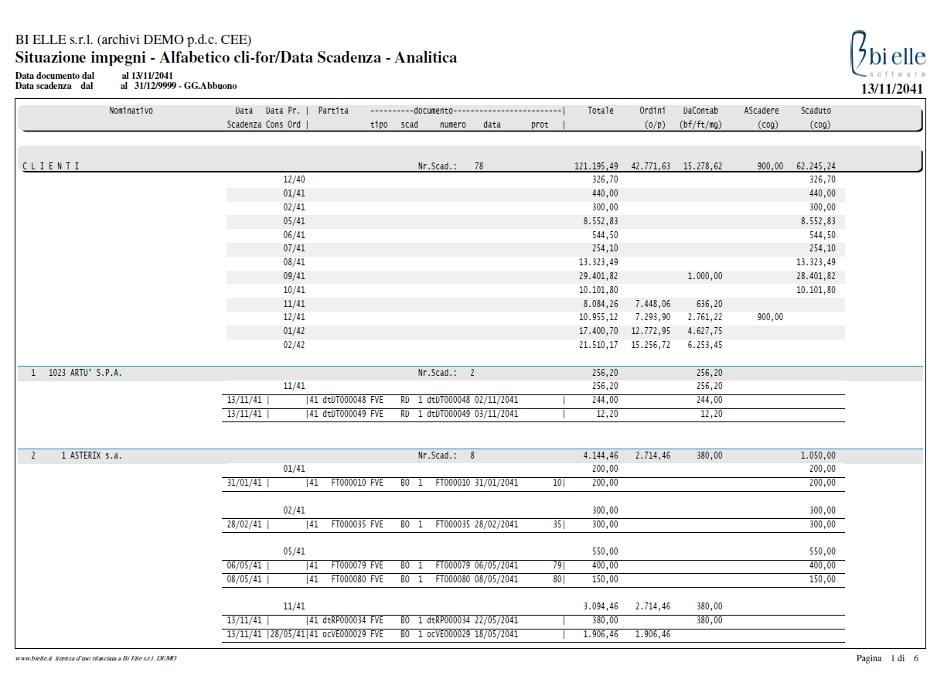Select the 'C L I E N T I' group label
Image resolution: width=937 pixels, height=679 pixels.
(x=51, y=166)
